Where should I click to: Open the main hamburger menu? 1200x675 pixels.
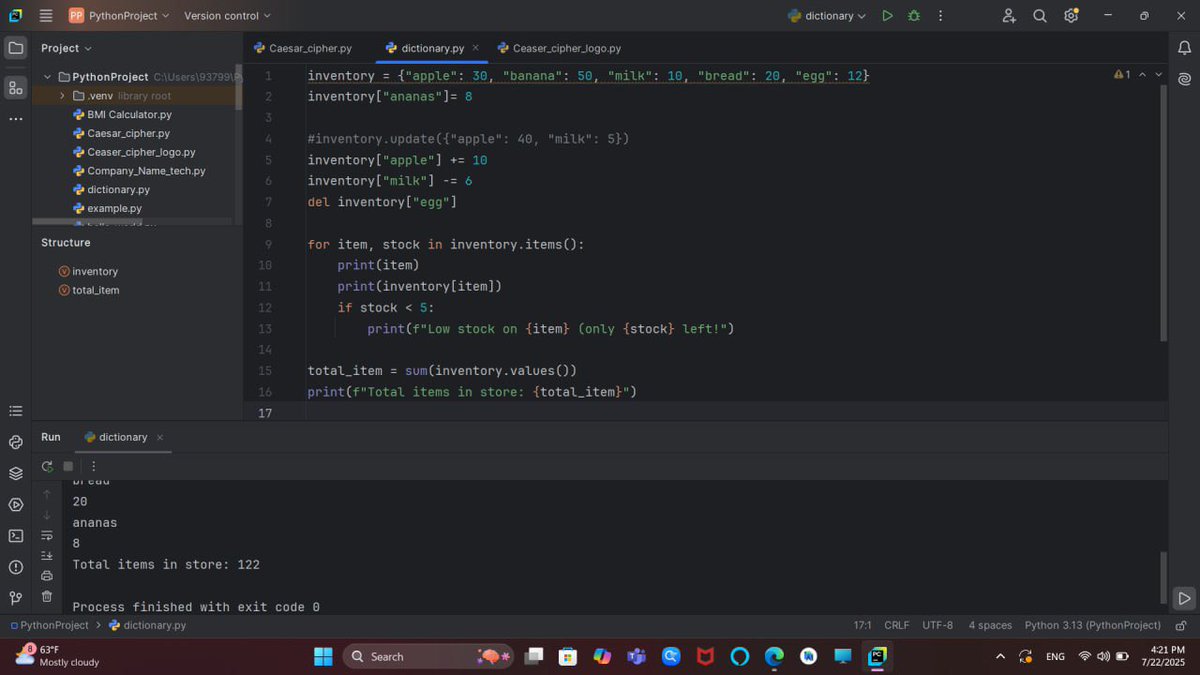[46, 16]
